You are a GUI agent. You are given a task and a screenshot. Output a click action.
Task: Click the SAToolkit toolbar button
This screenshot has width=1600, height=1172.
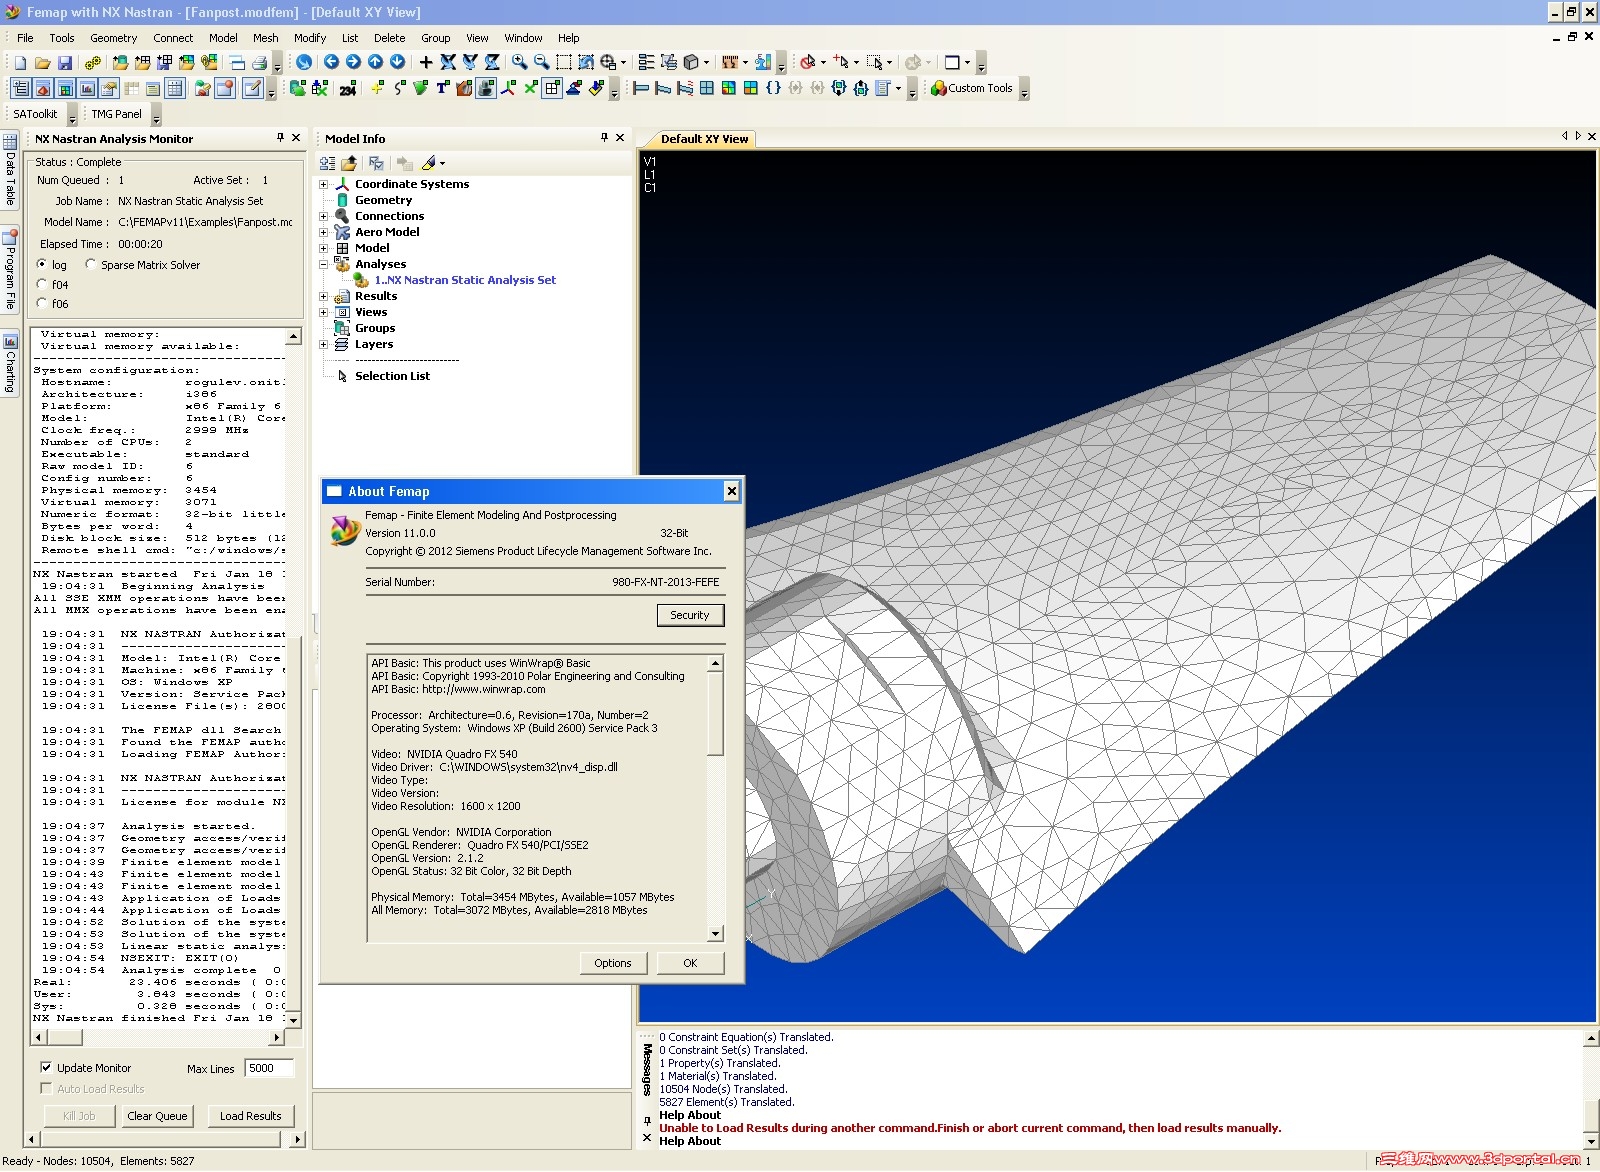coord(35,114)
